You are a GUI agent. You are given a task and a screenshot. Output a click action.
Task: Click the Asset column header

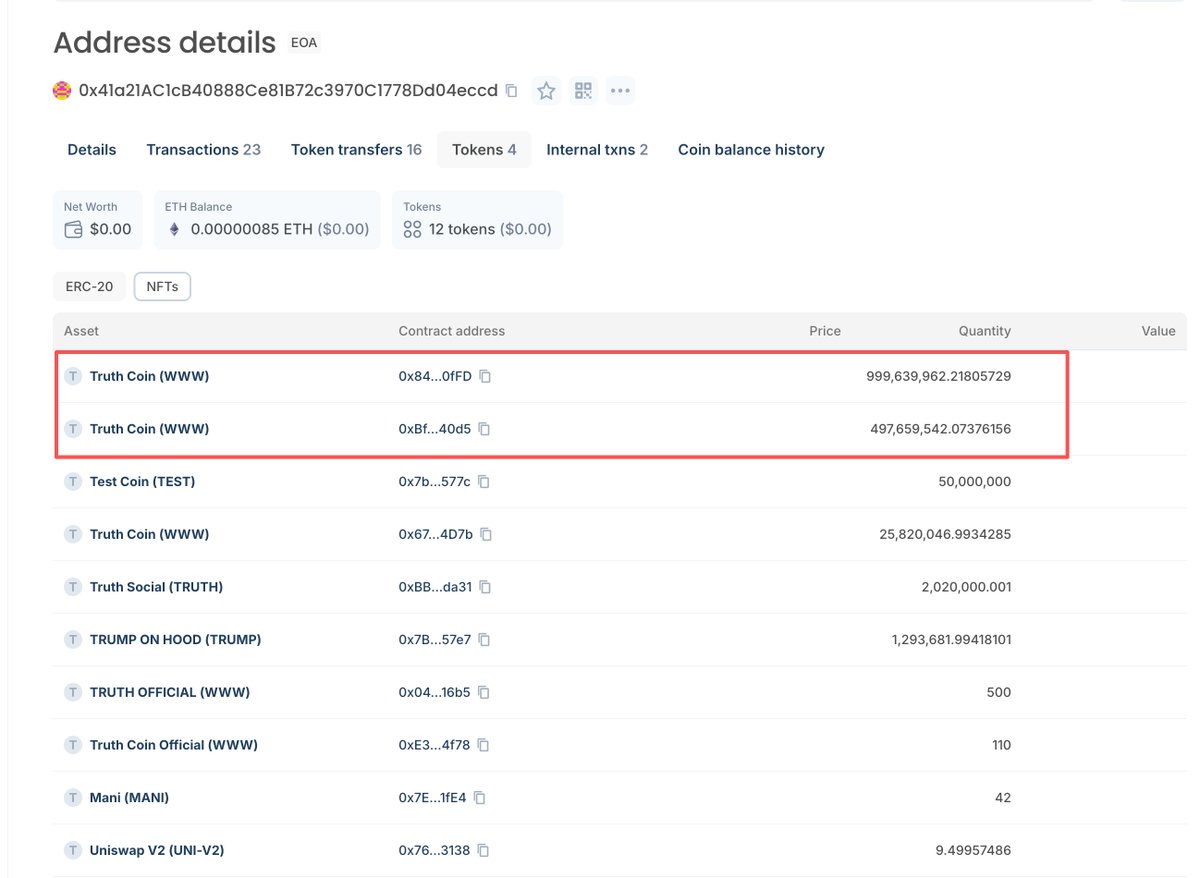pos(81,331)
